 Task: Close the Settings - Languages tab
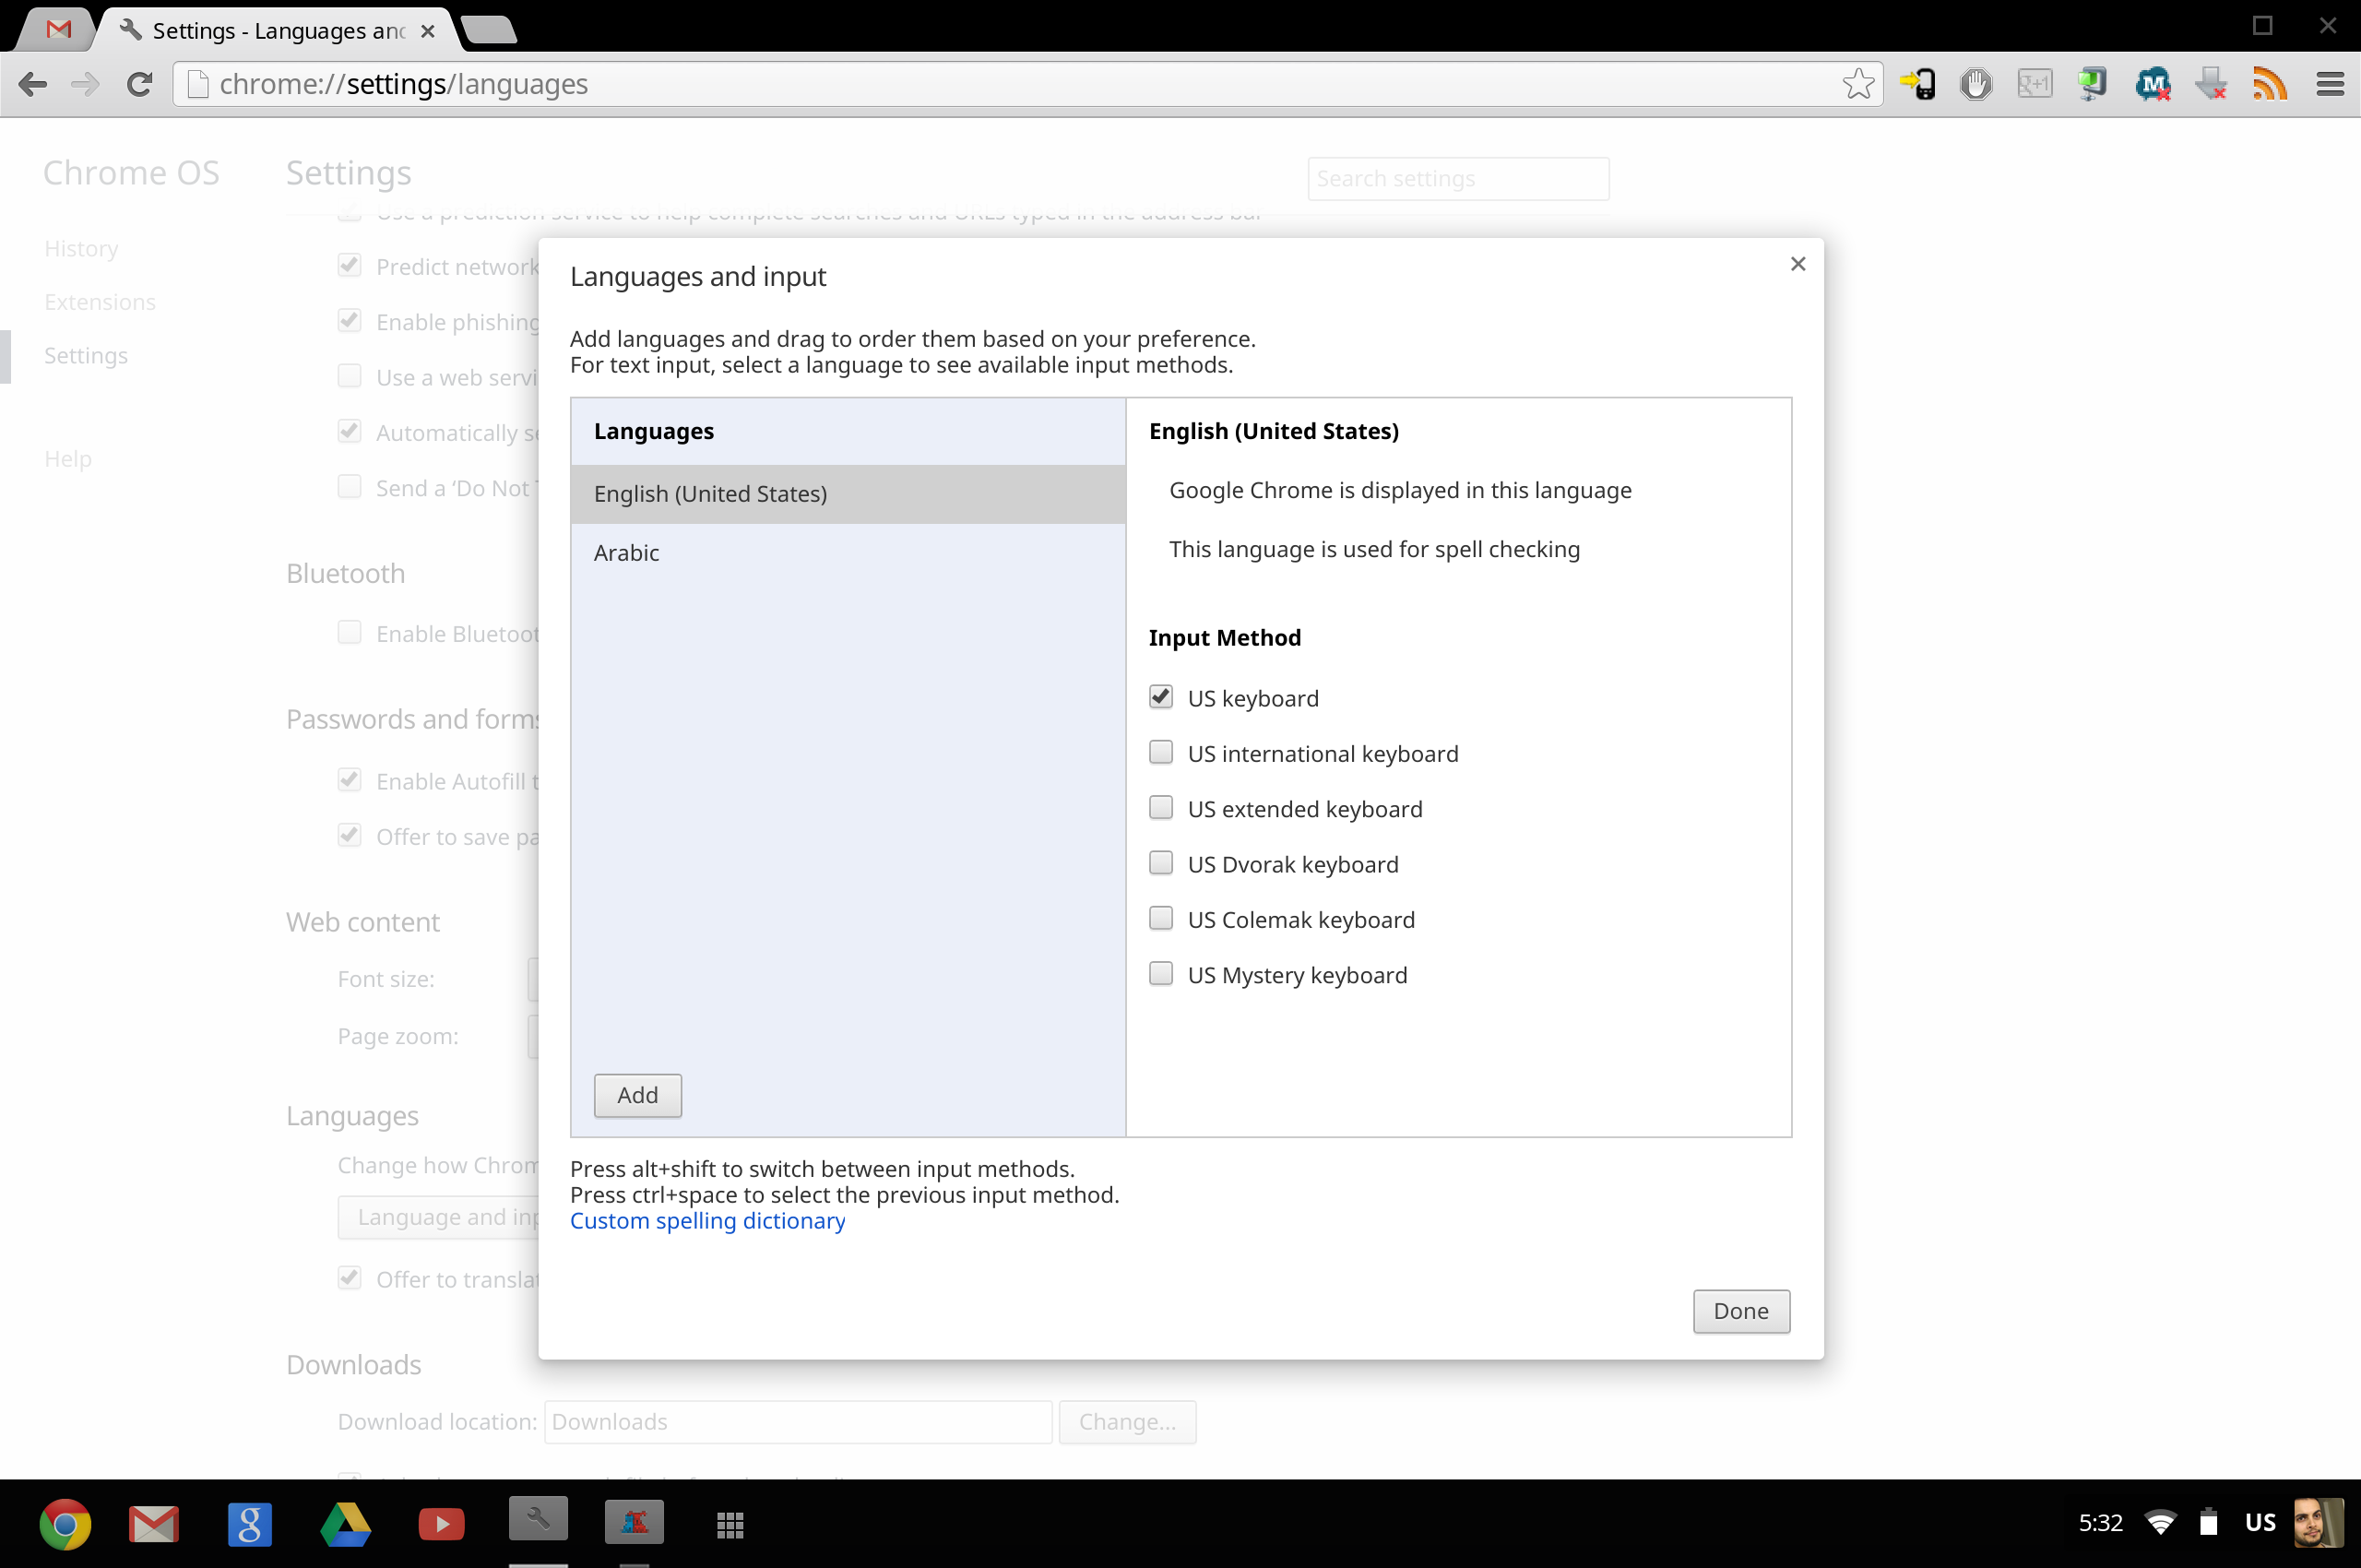click(428, 31)
